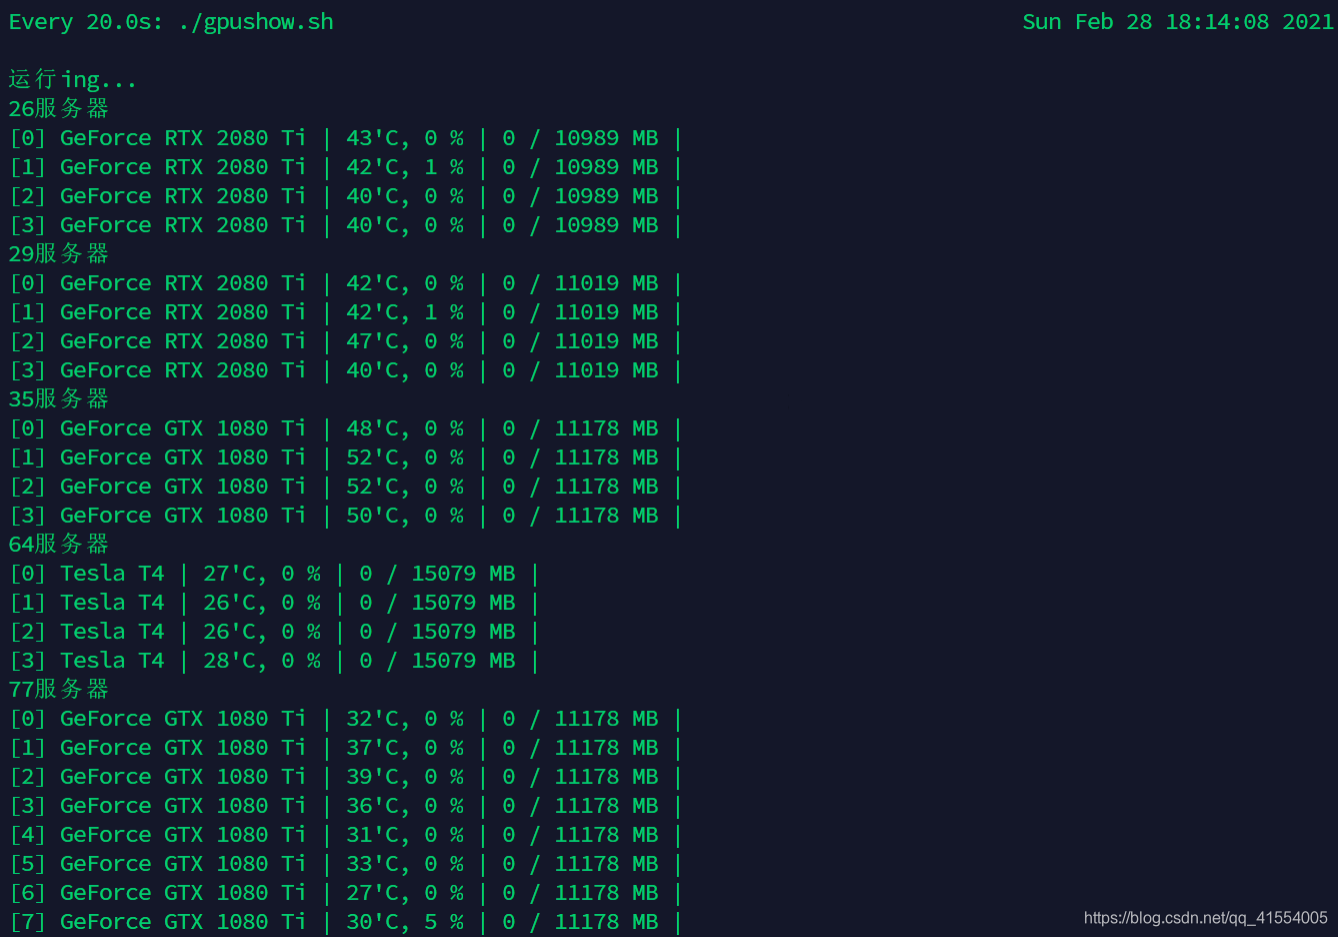Click "GeForce RTX 2080 Ti" in 26服务器 row [2]
The height and width of the screenshot is (937, 1338).
coord(183,196)
